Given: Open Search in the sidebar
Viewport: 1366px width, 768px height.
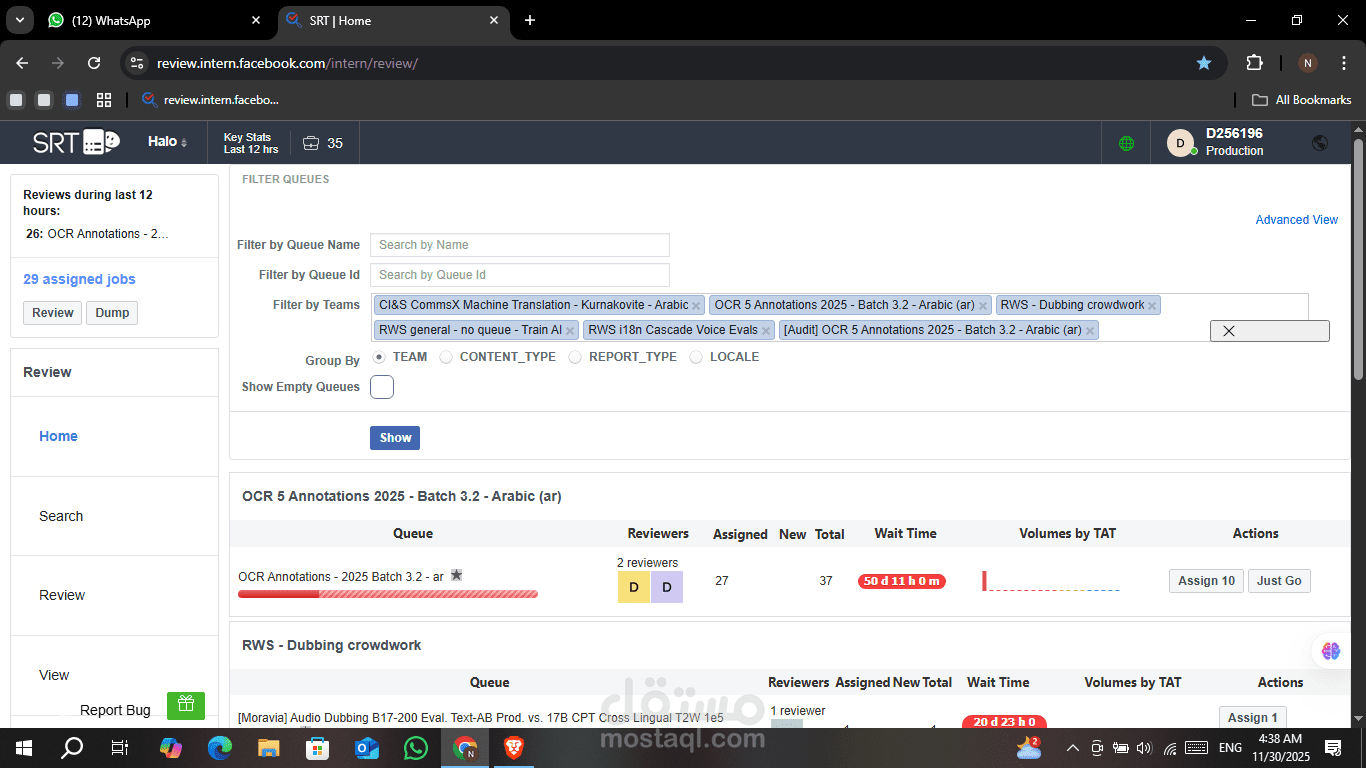Looking at the screenshot, I should [61, 516].
